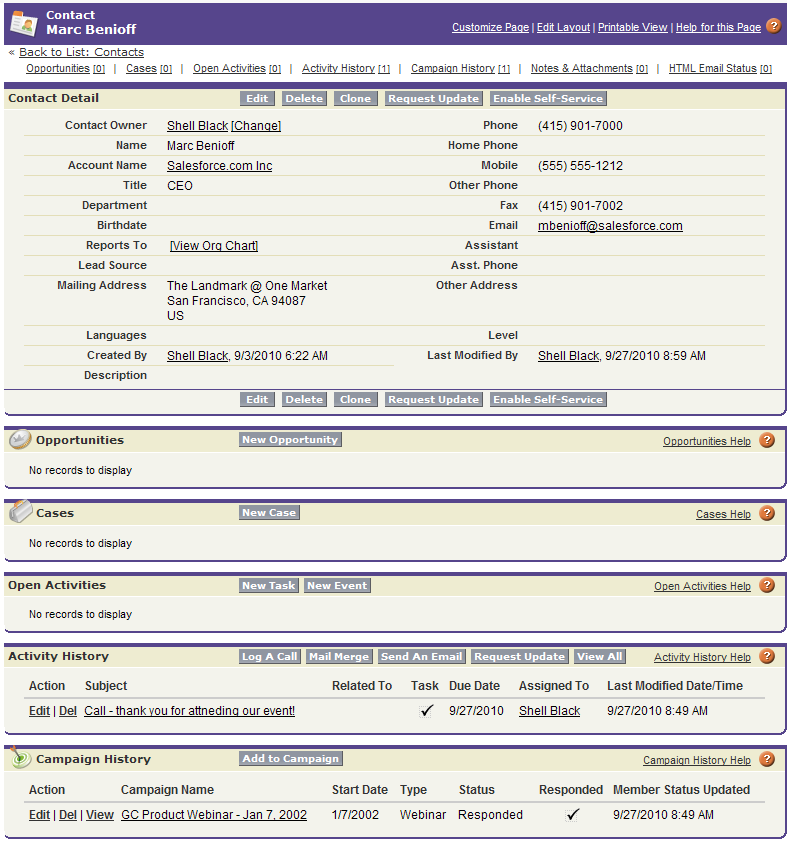This screenshot has height=844, width=787.
Task: Jump to the Opportunities [0] related list link
Action: [66, 68]
